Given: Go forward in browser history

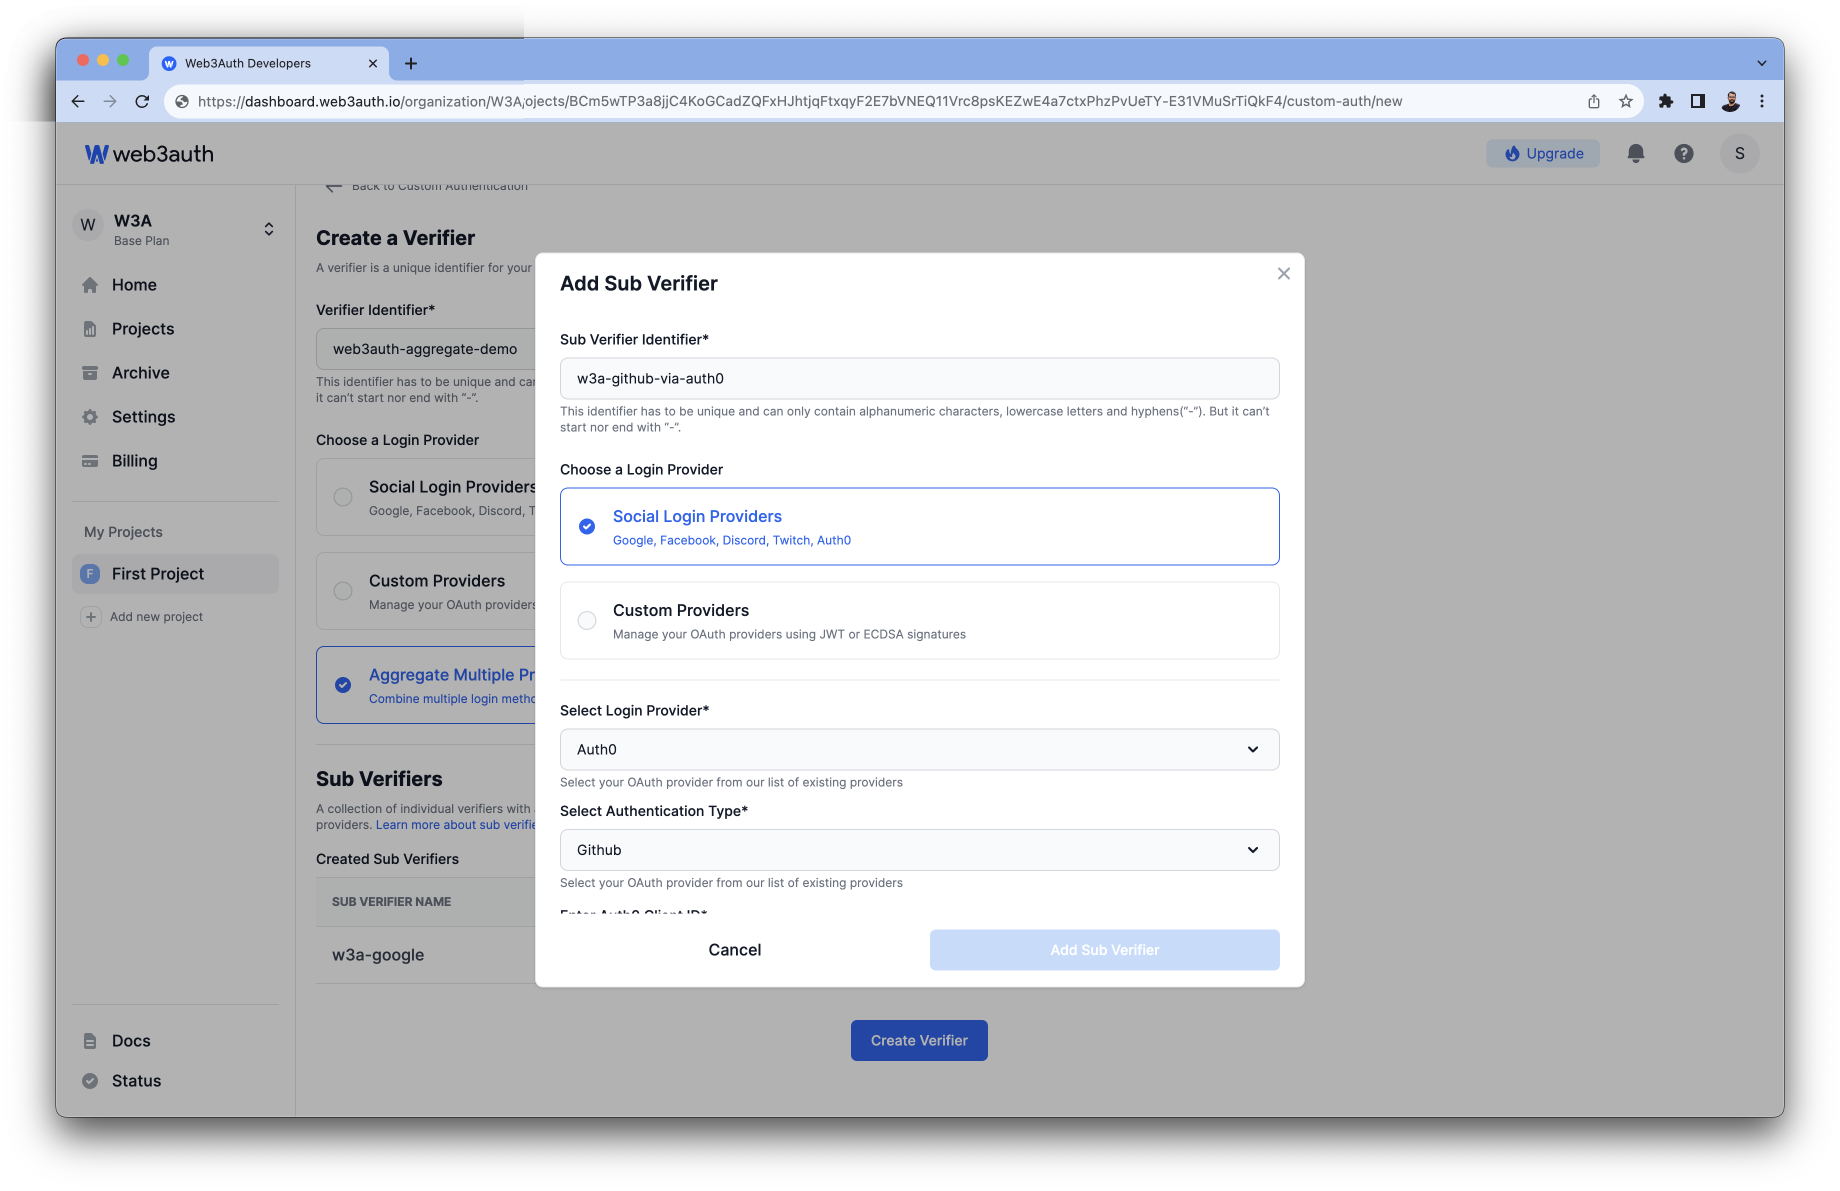Looking at the screenshot, I should tap(110, 101).
